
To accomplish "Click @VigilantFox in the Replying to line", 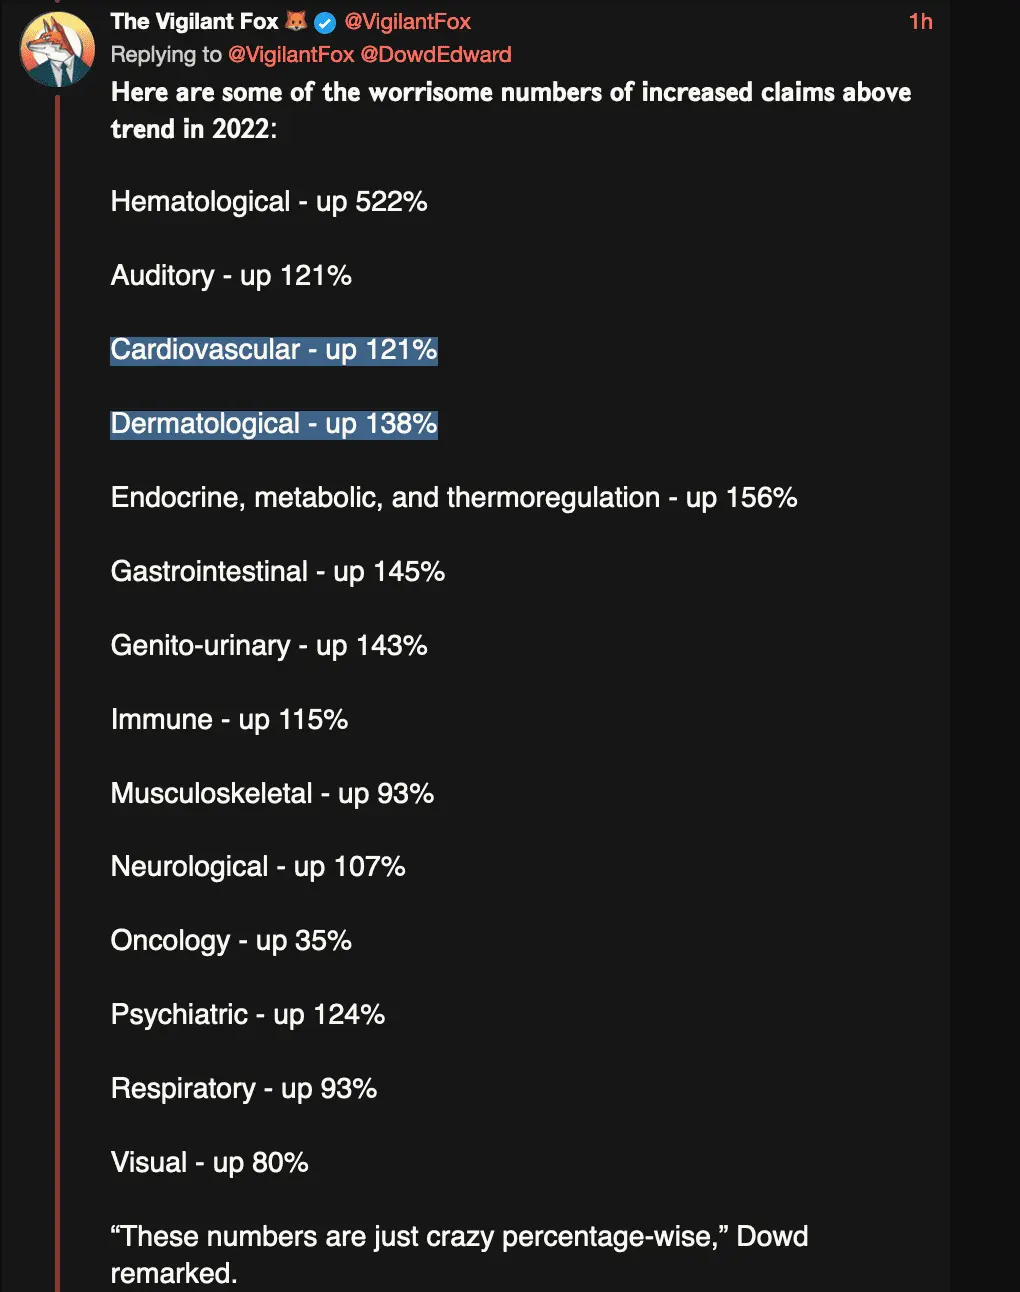I will coord(291,55).
